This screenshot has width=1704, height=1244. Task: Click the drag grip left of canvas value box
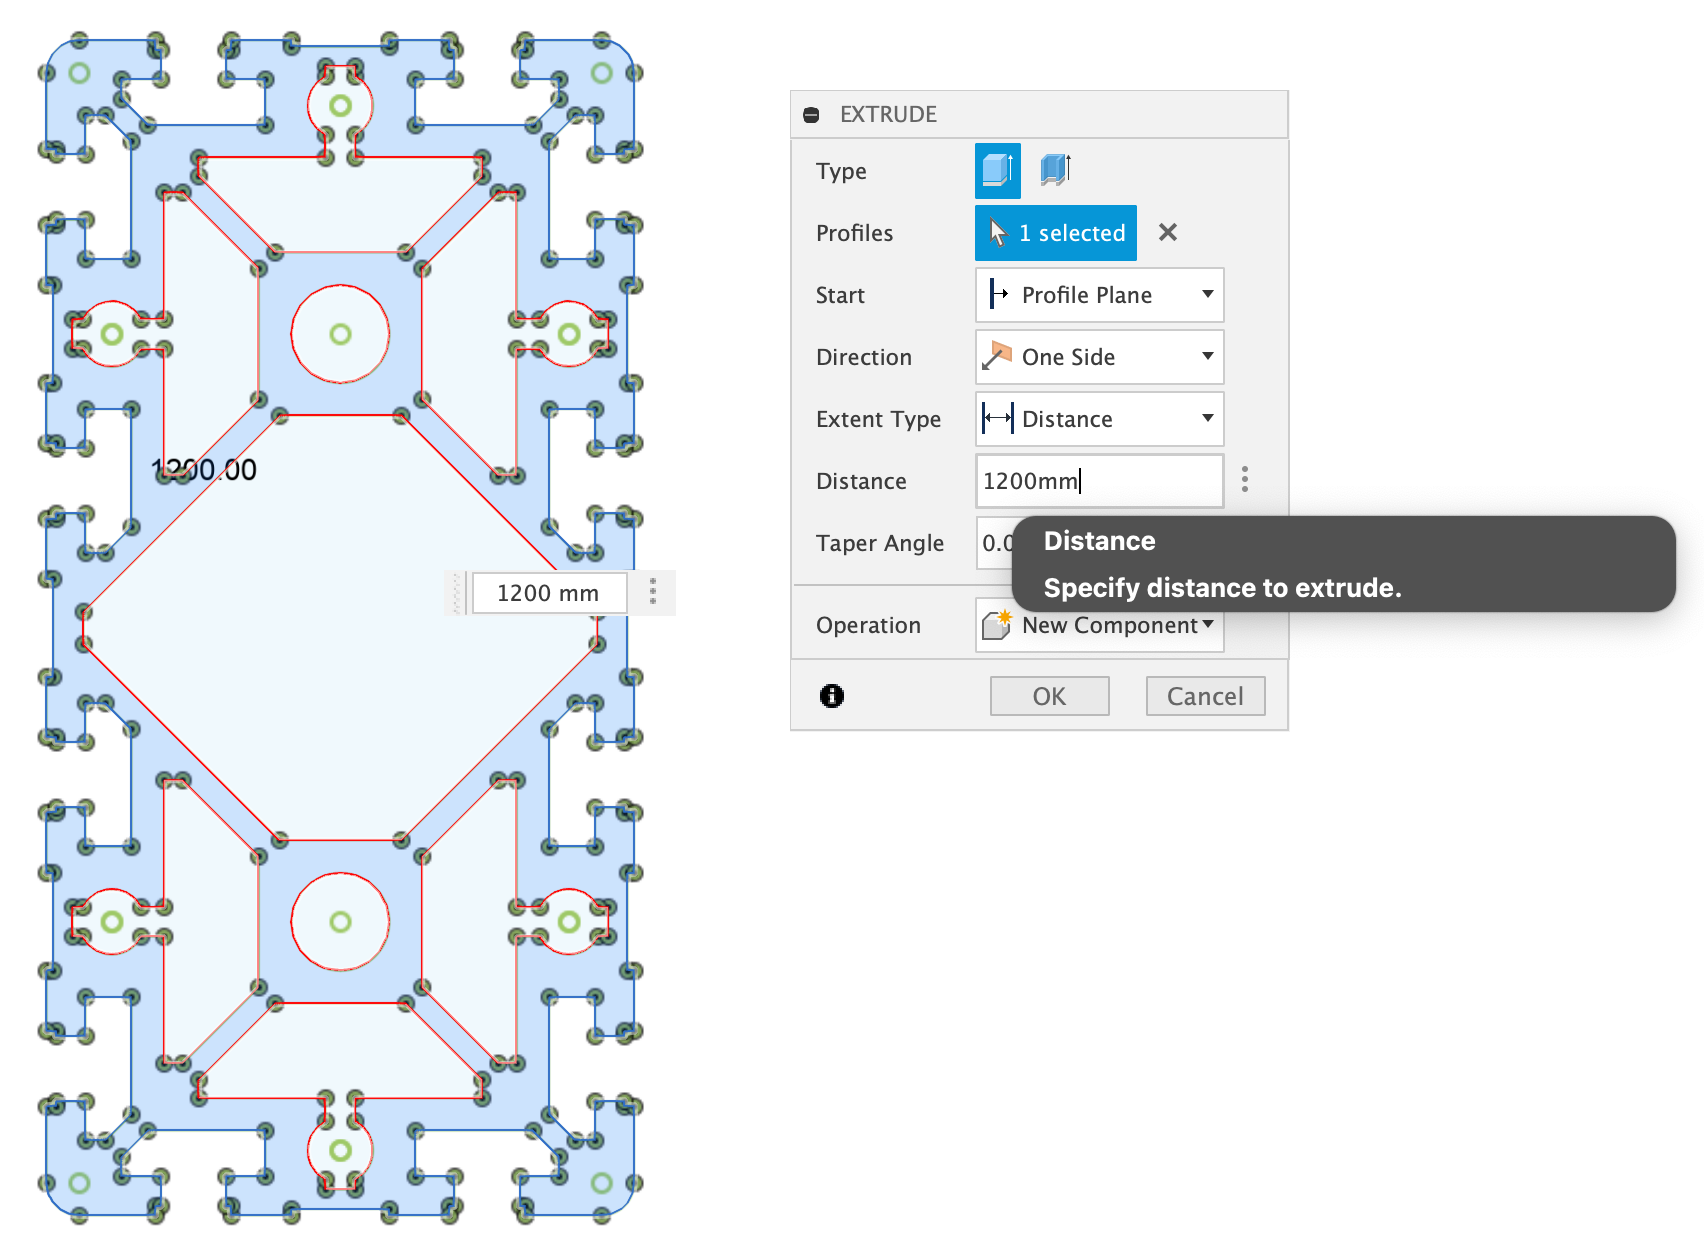tap(457, 593)
